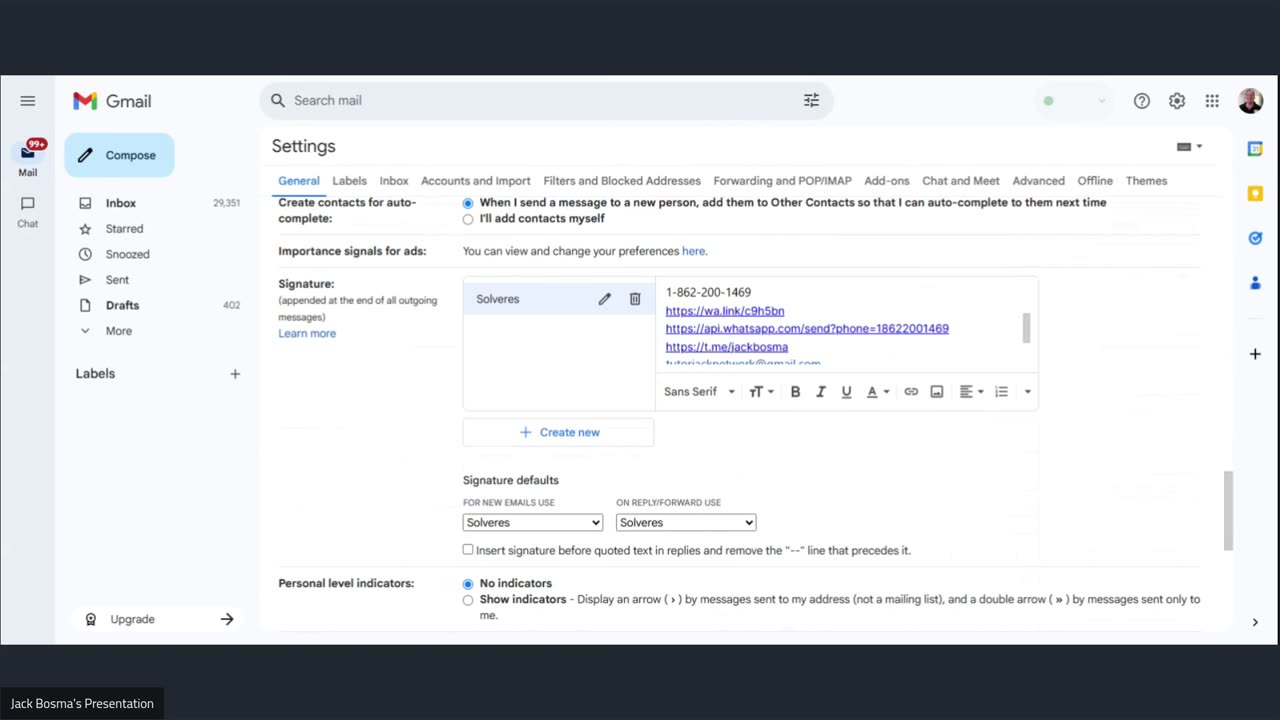Viewport: 1280px width, 720px height.
Task: Insert an image into the signature
Action: pyautogui.click(x=937, y=392)
